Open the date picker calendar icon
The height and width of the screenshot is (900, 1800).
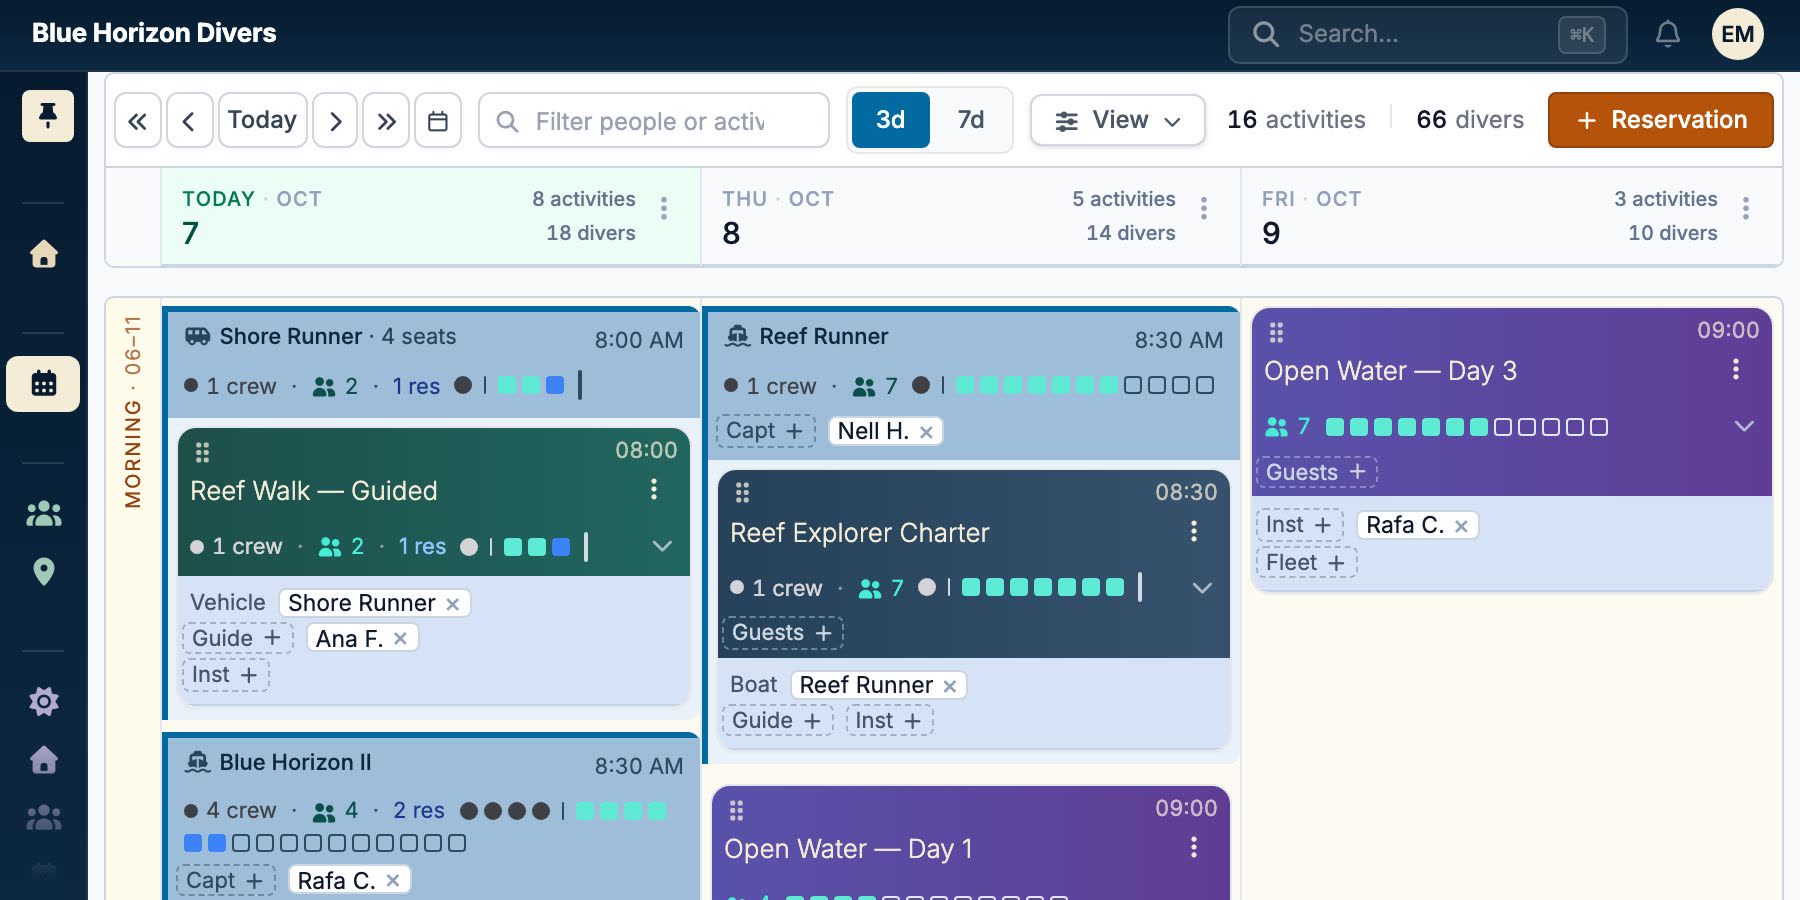pos(437,121)
